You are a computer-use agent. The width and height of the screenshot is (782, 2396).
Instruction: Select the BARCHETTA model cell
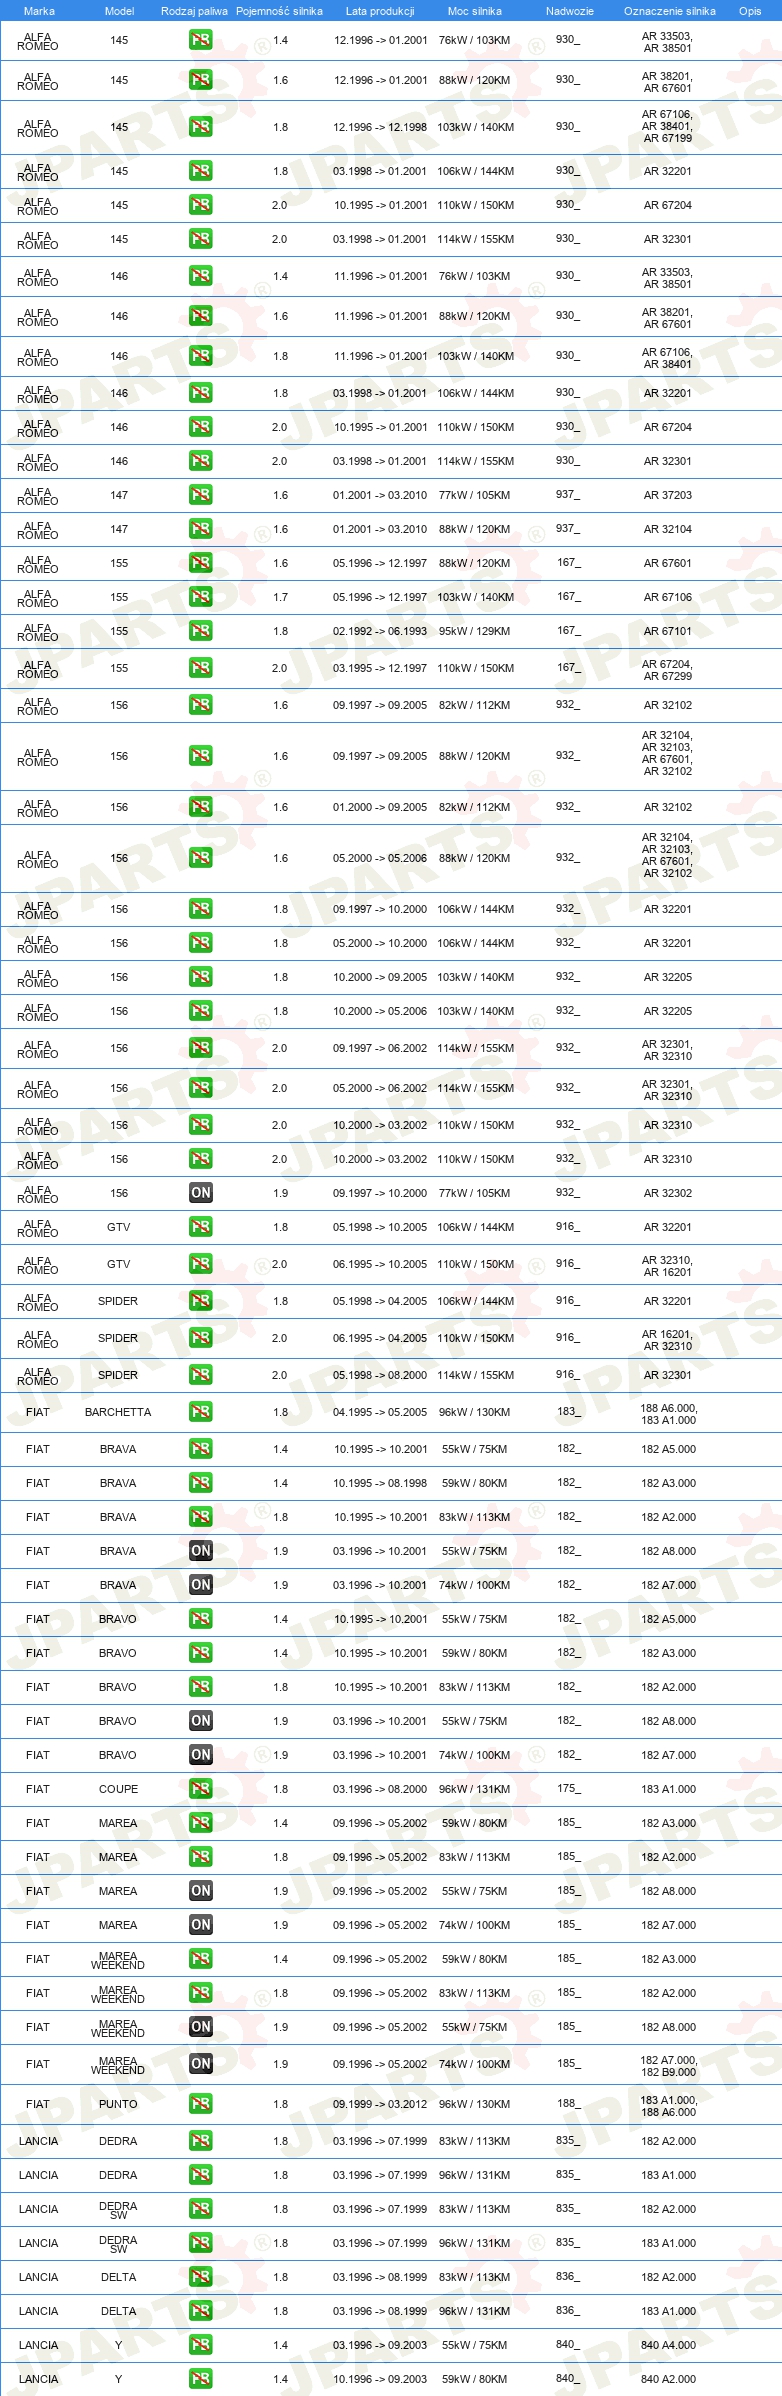[x=118, y=1412]
